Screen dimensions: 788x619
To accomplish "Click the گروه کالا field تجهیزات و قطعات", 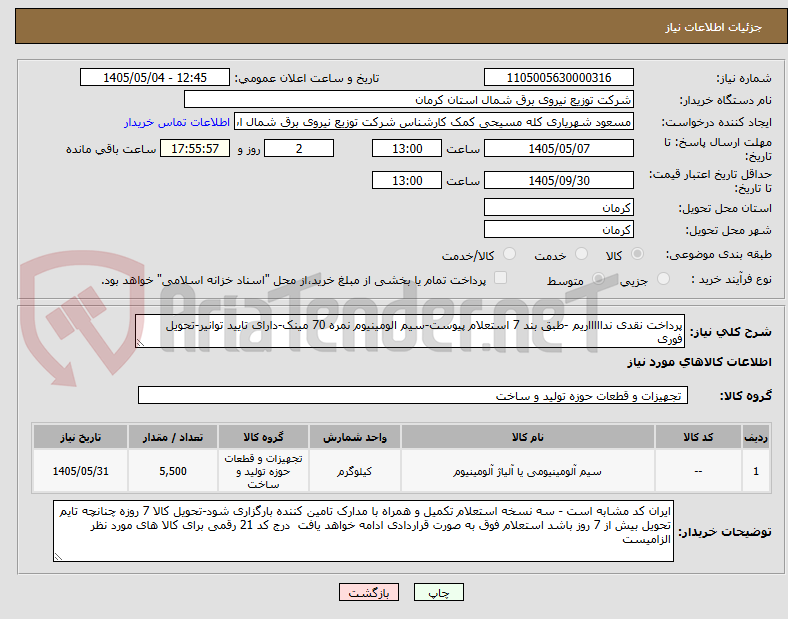I will coord(413,395).
